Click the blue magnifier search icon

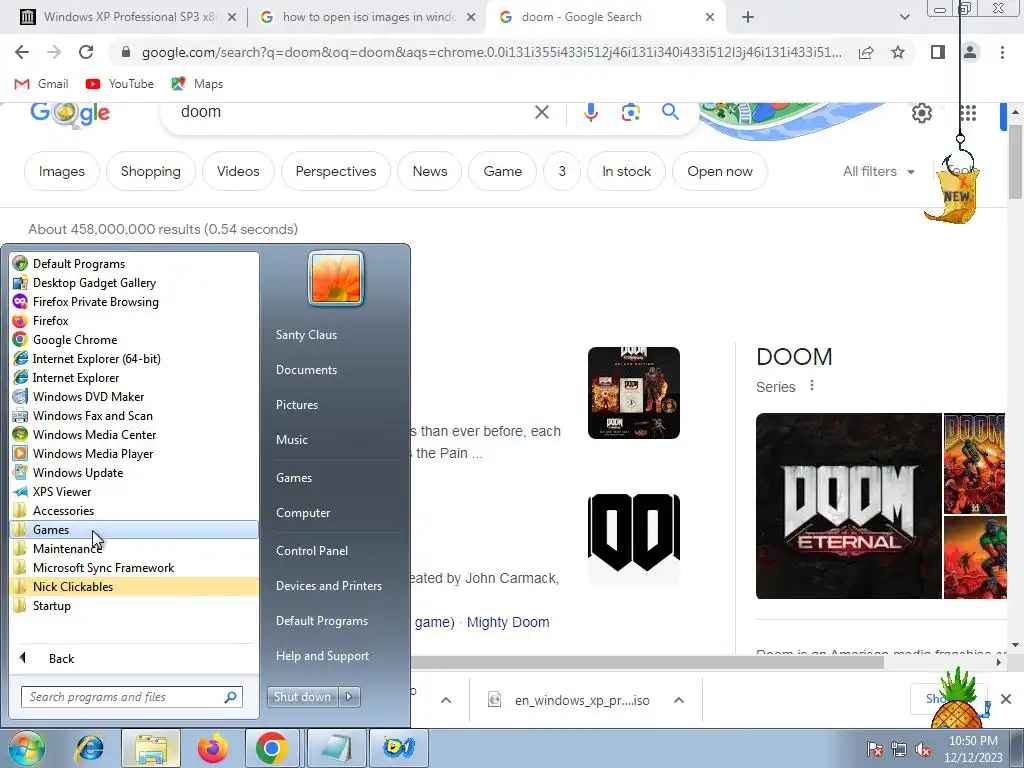[670, 112]
